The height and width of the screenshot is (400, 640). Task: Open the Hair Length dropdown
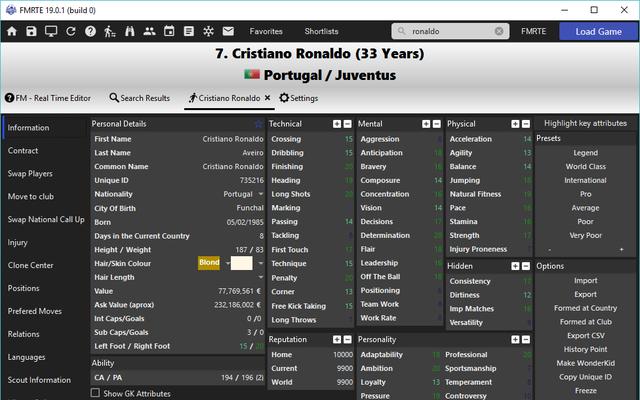tap(260, 277)
